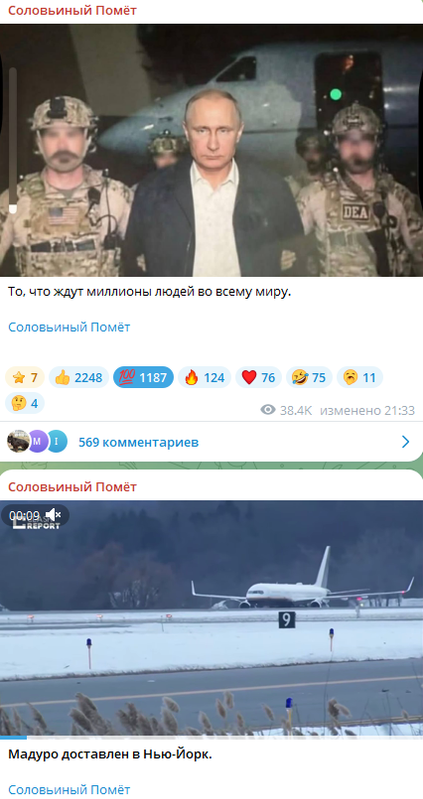The width and height of the screenshot is (423, 799).
Task: Adjust the vertical volume slider on photo
Action: pos(13,140)
